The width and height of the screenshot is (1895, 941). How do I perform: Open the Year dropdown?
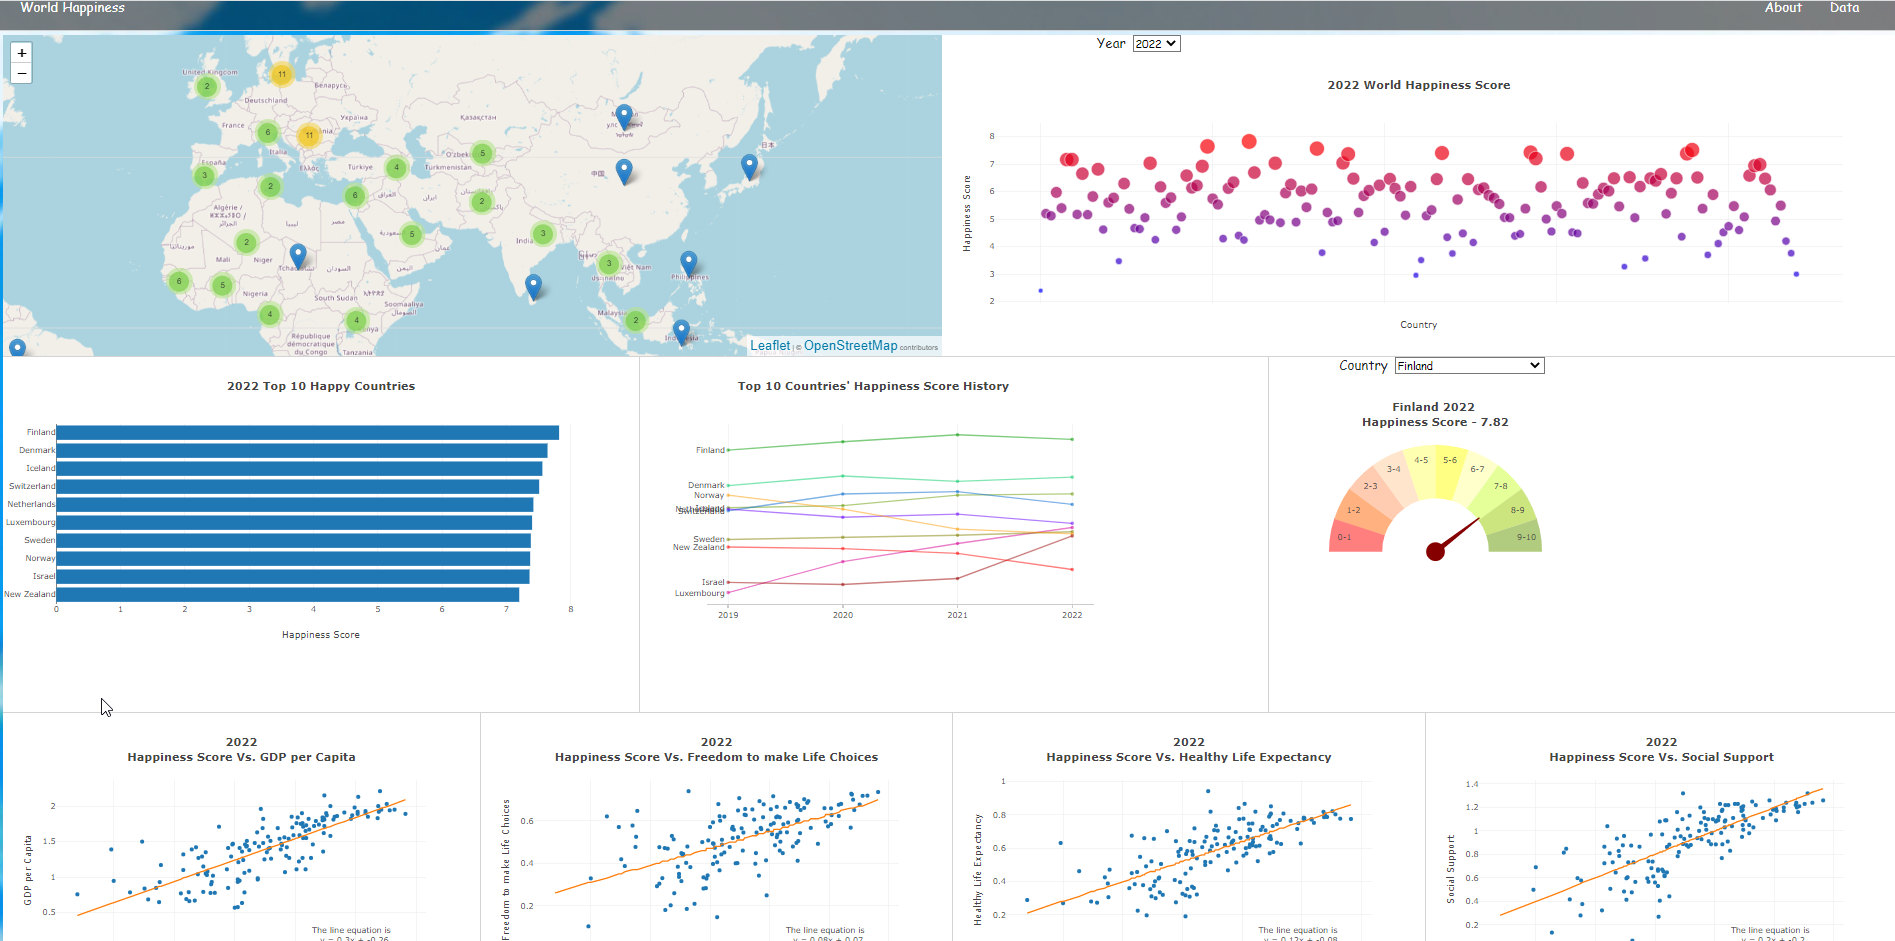(x=1156, y=44)
